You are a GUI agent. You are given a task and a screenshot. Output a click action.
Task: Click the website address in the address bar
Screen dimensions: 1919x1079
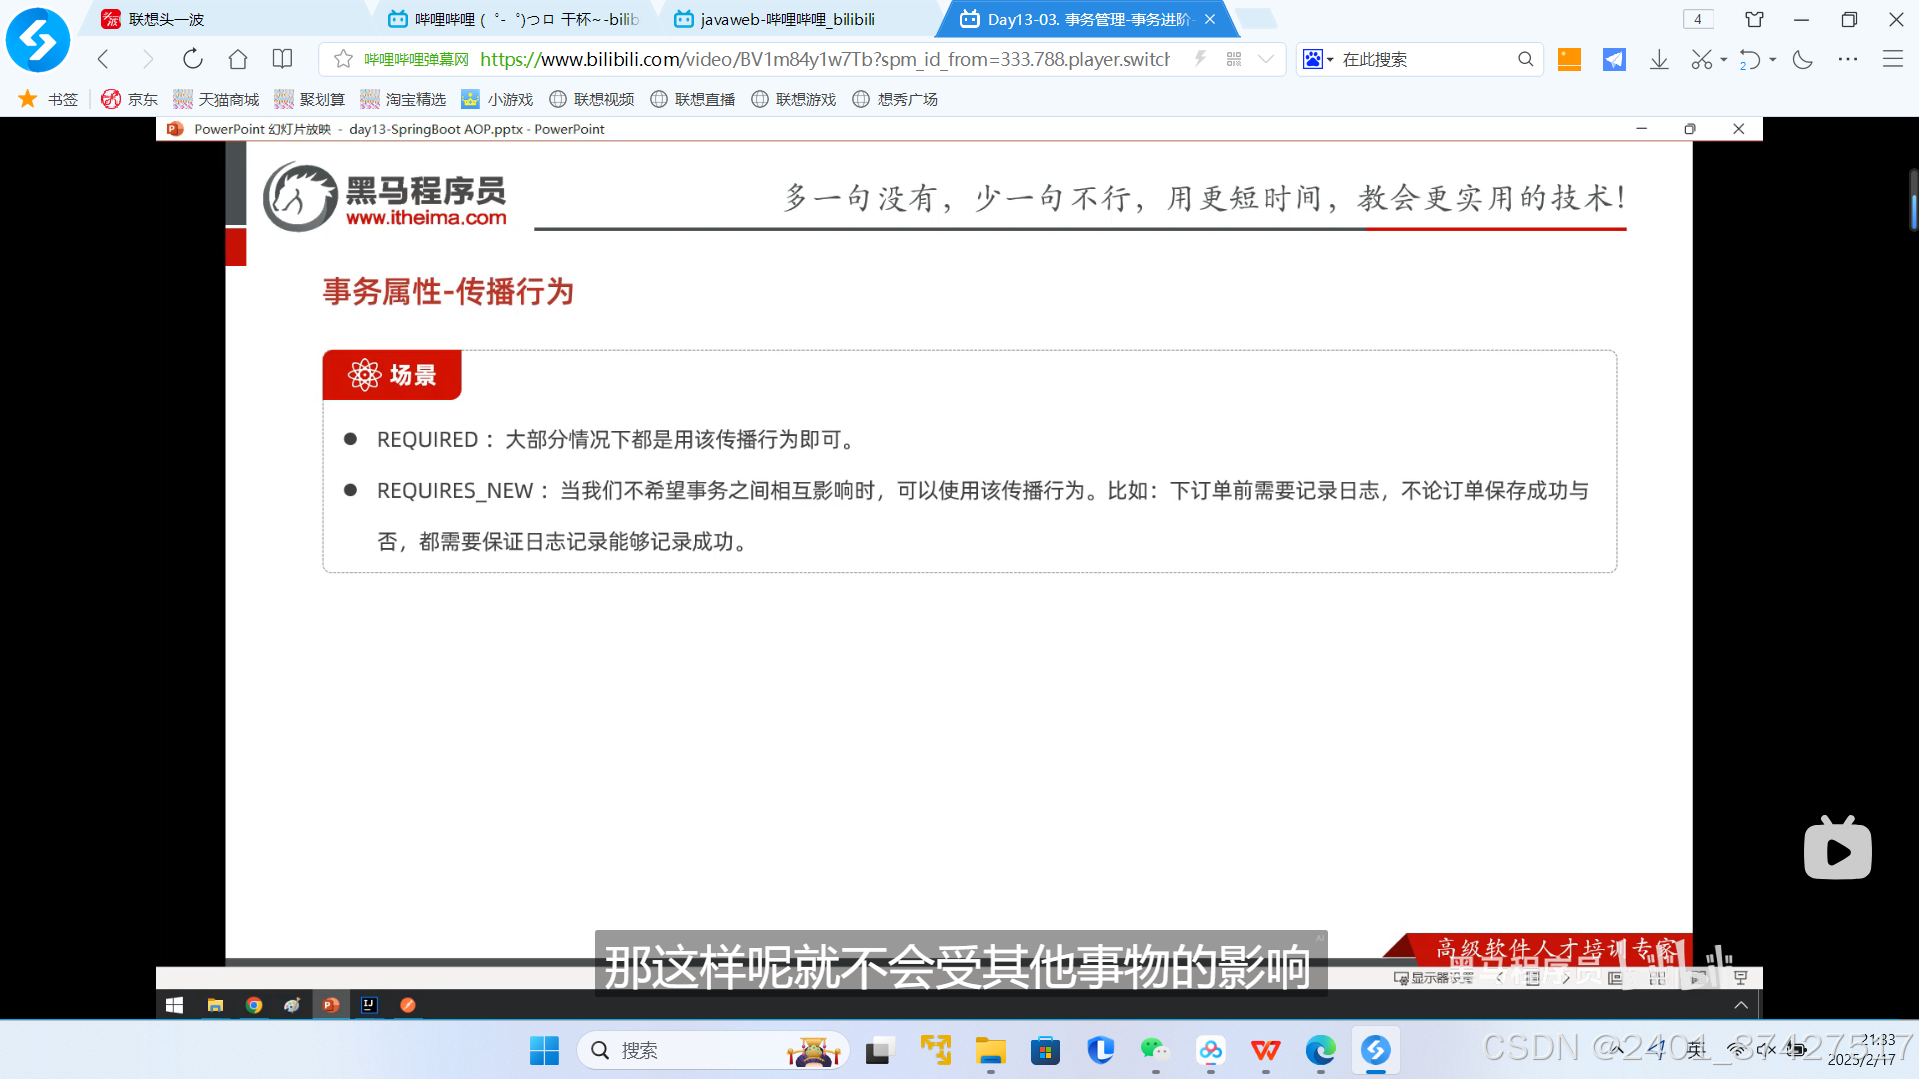tap(824, 59)
